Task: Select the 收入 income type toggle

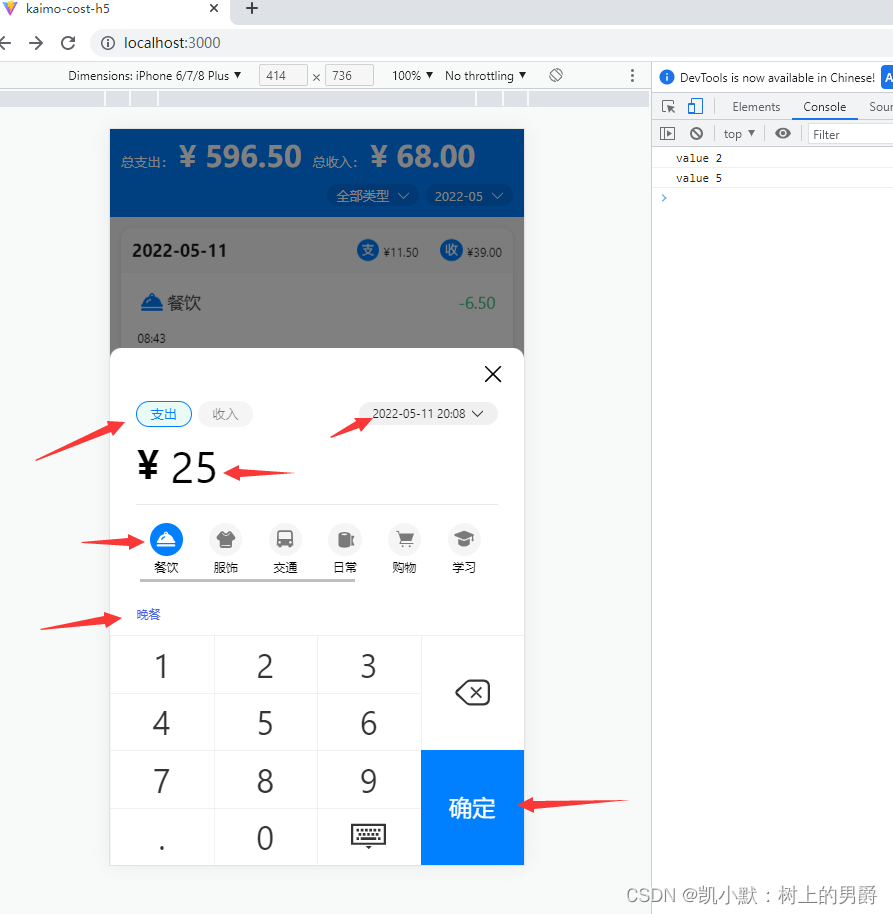Action: 225,414
